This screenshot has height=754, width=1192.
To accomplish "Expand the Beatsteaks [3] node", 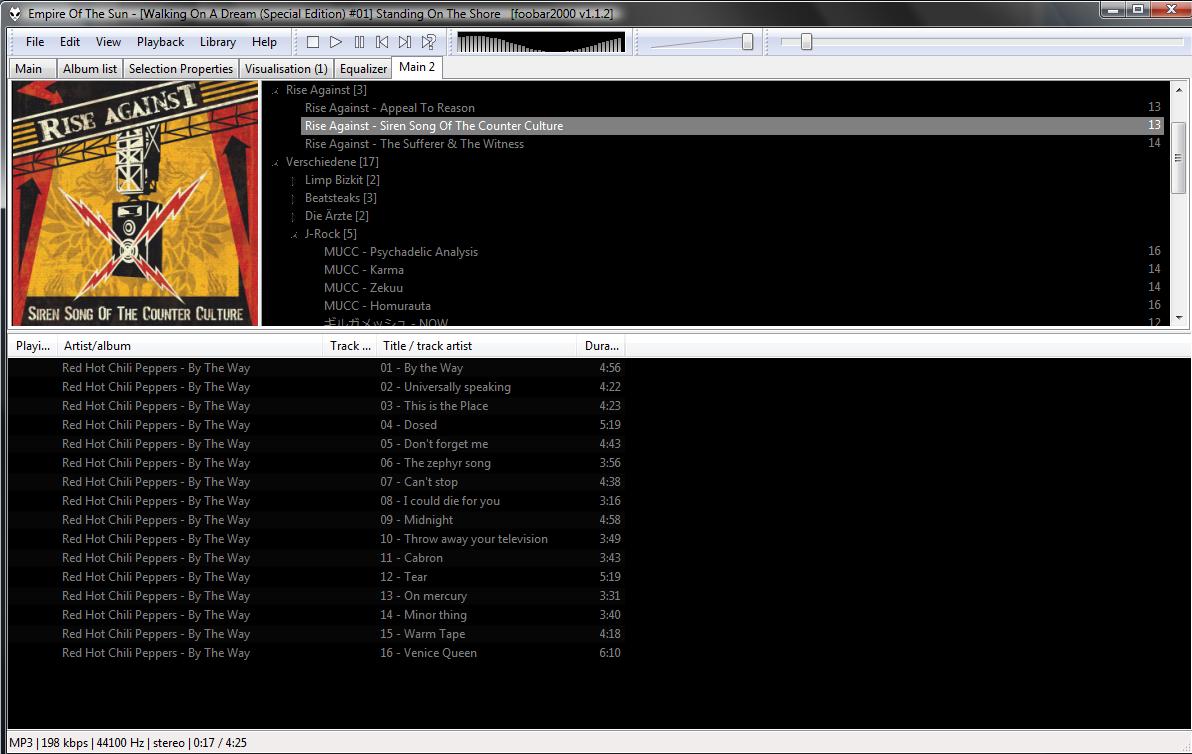I will coord(293,198).
